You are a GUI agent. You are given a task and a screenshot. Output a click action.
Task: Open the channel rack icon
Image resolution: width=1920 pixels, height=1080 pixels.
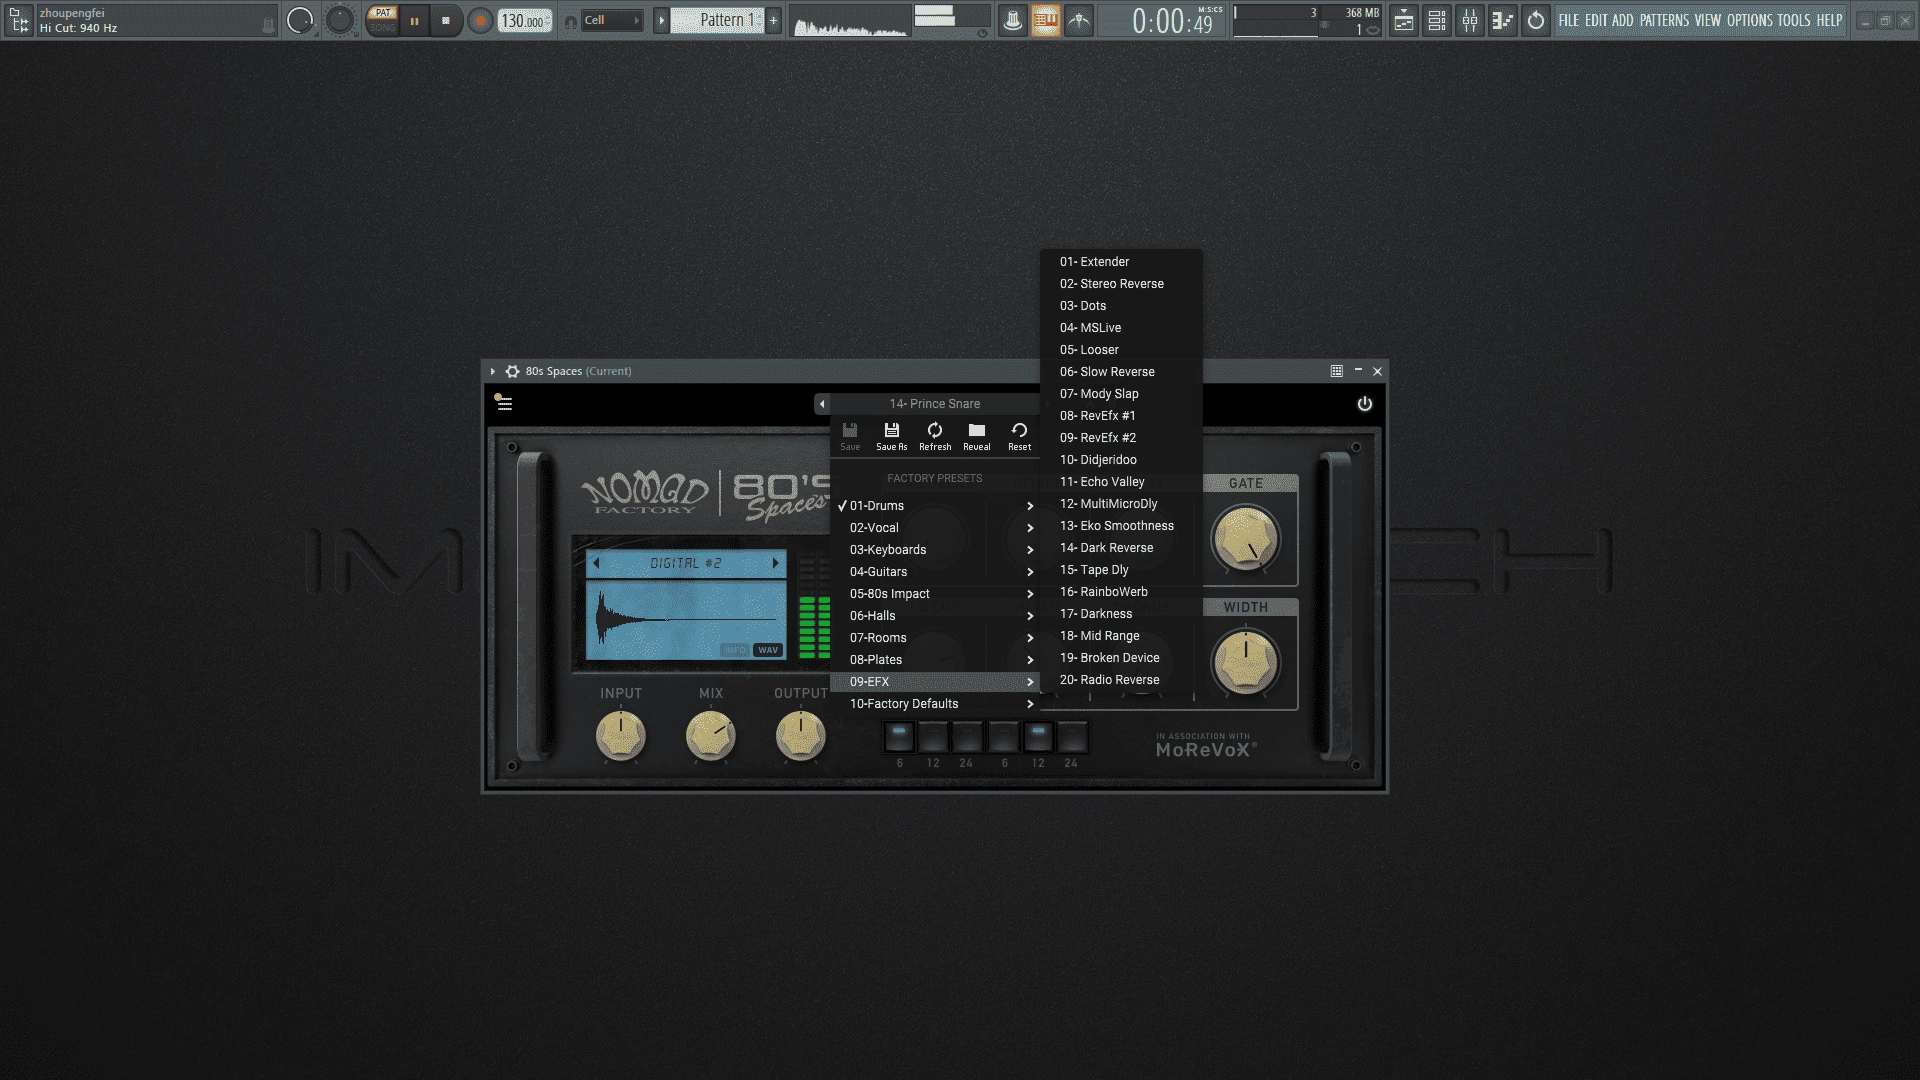click(1437, 20)
